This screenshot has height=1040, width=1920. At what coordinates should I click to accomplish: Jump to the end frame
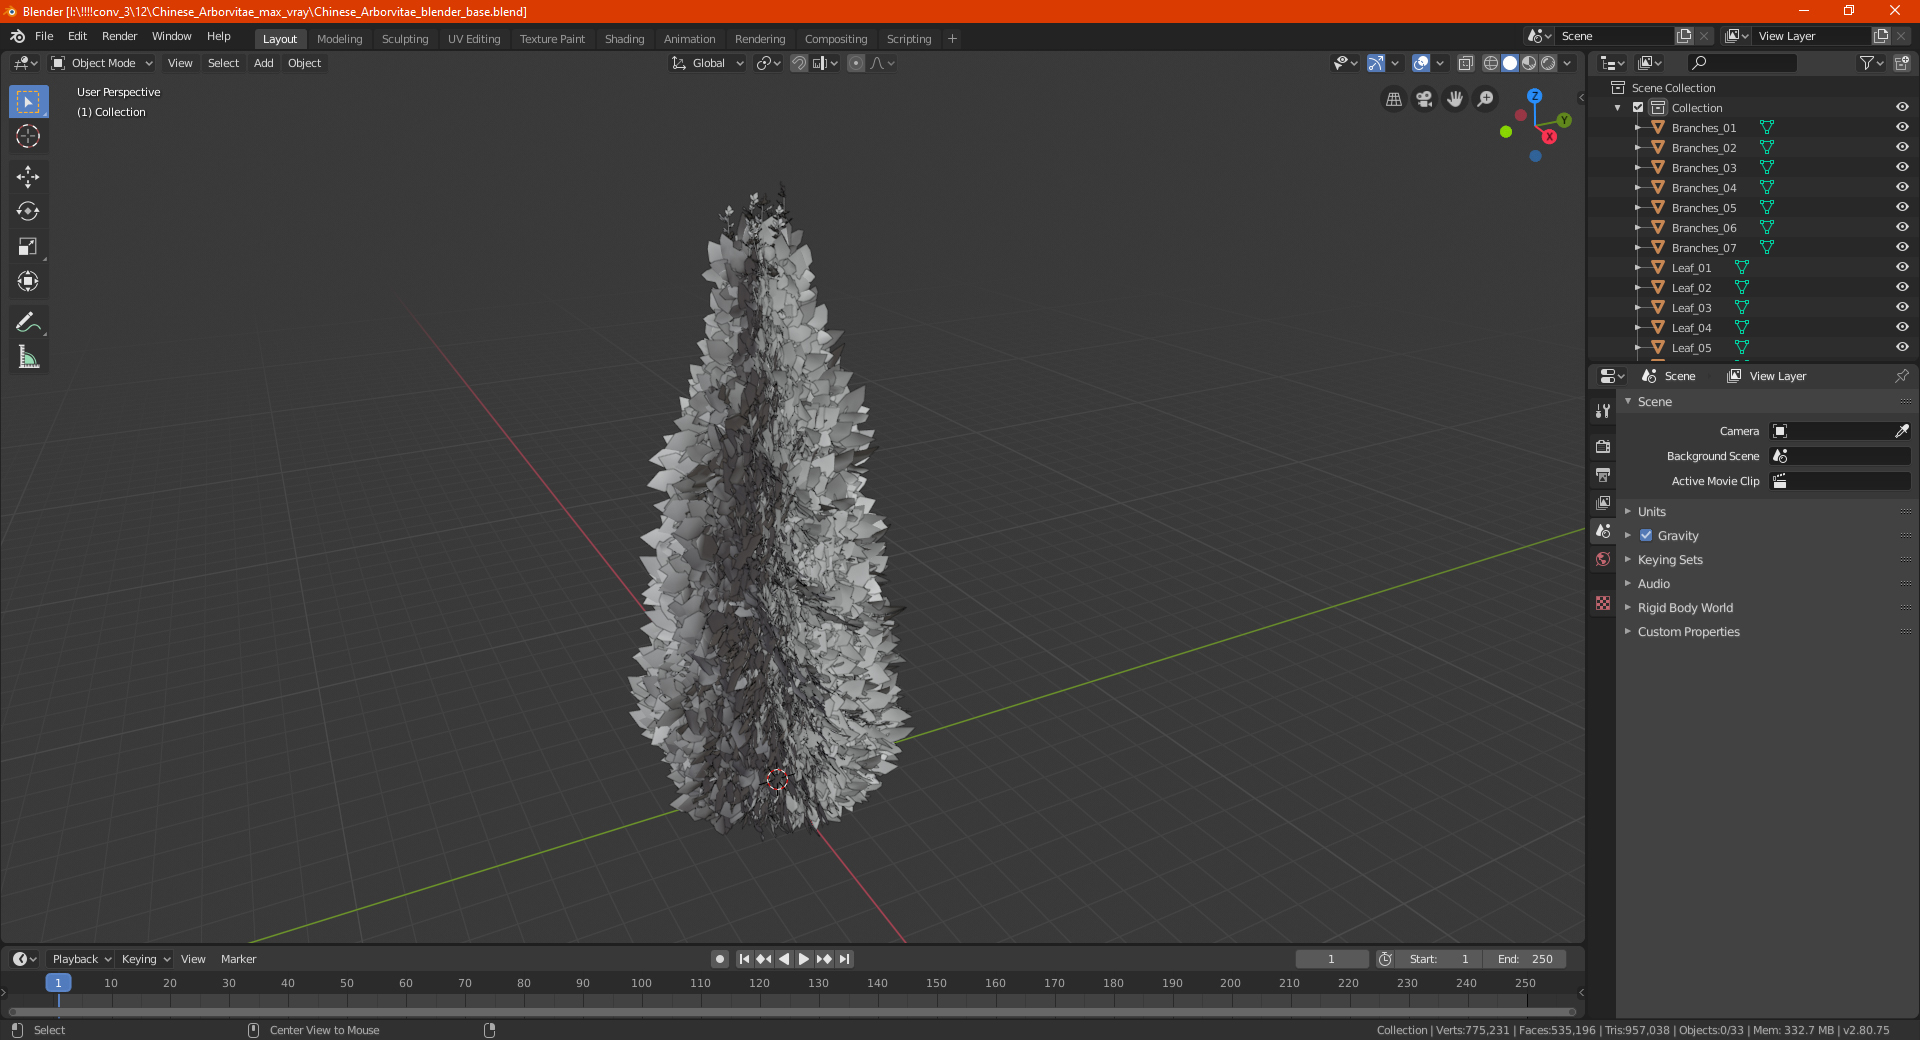[x=844, y=959]
